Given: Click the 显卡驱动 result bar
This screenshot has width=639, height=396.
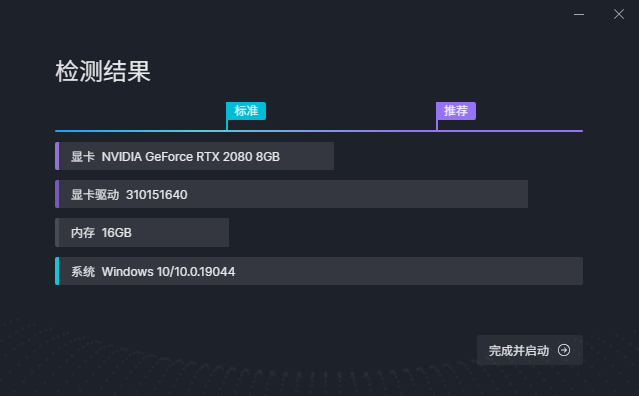Looking at the screenshot, I should point(291,194).
